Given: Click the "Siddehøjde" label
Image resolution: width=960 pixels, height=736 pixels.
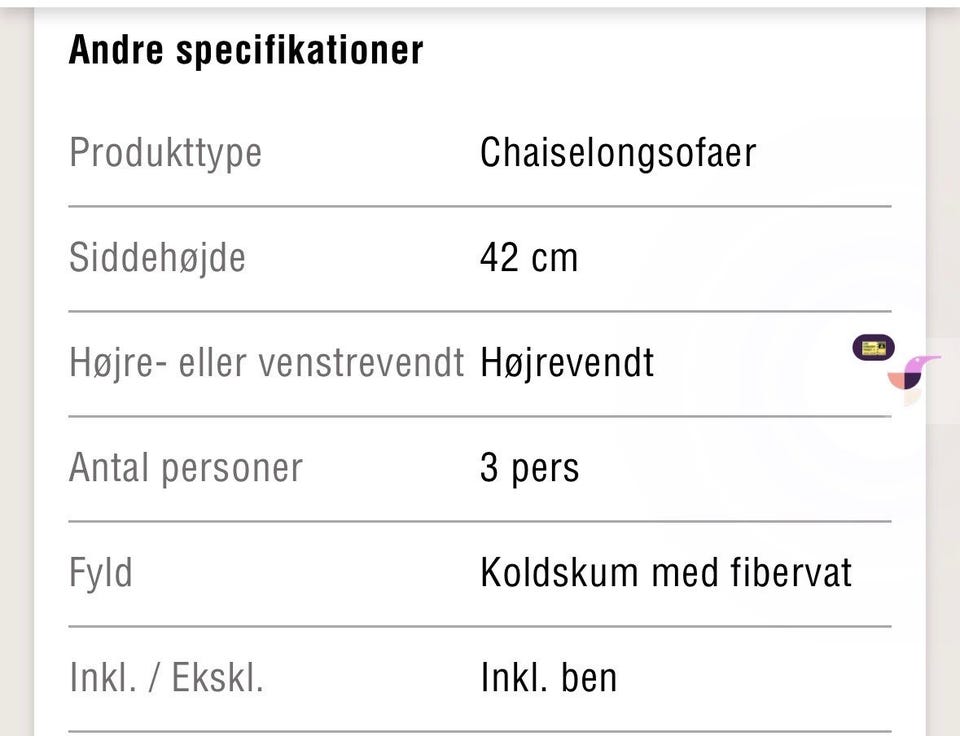Looking at the screenshot, I should coord(157,258).
